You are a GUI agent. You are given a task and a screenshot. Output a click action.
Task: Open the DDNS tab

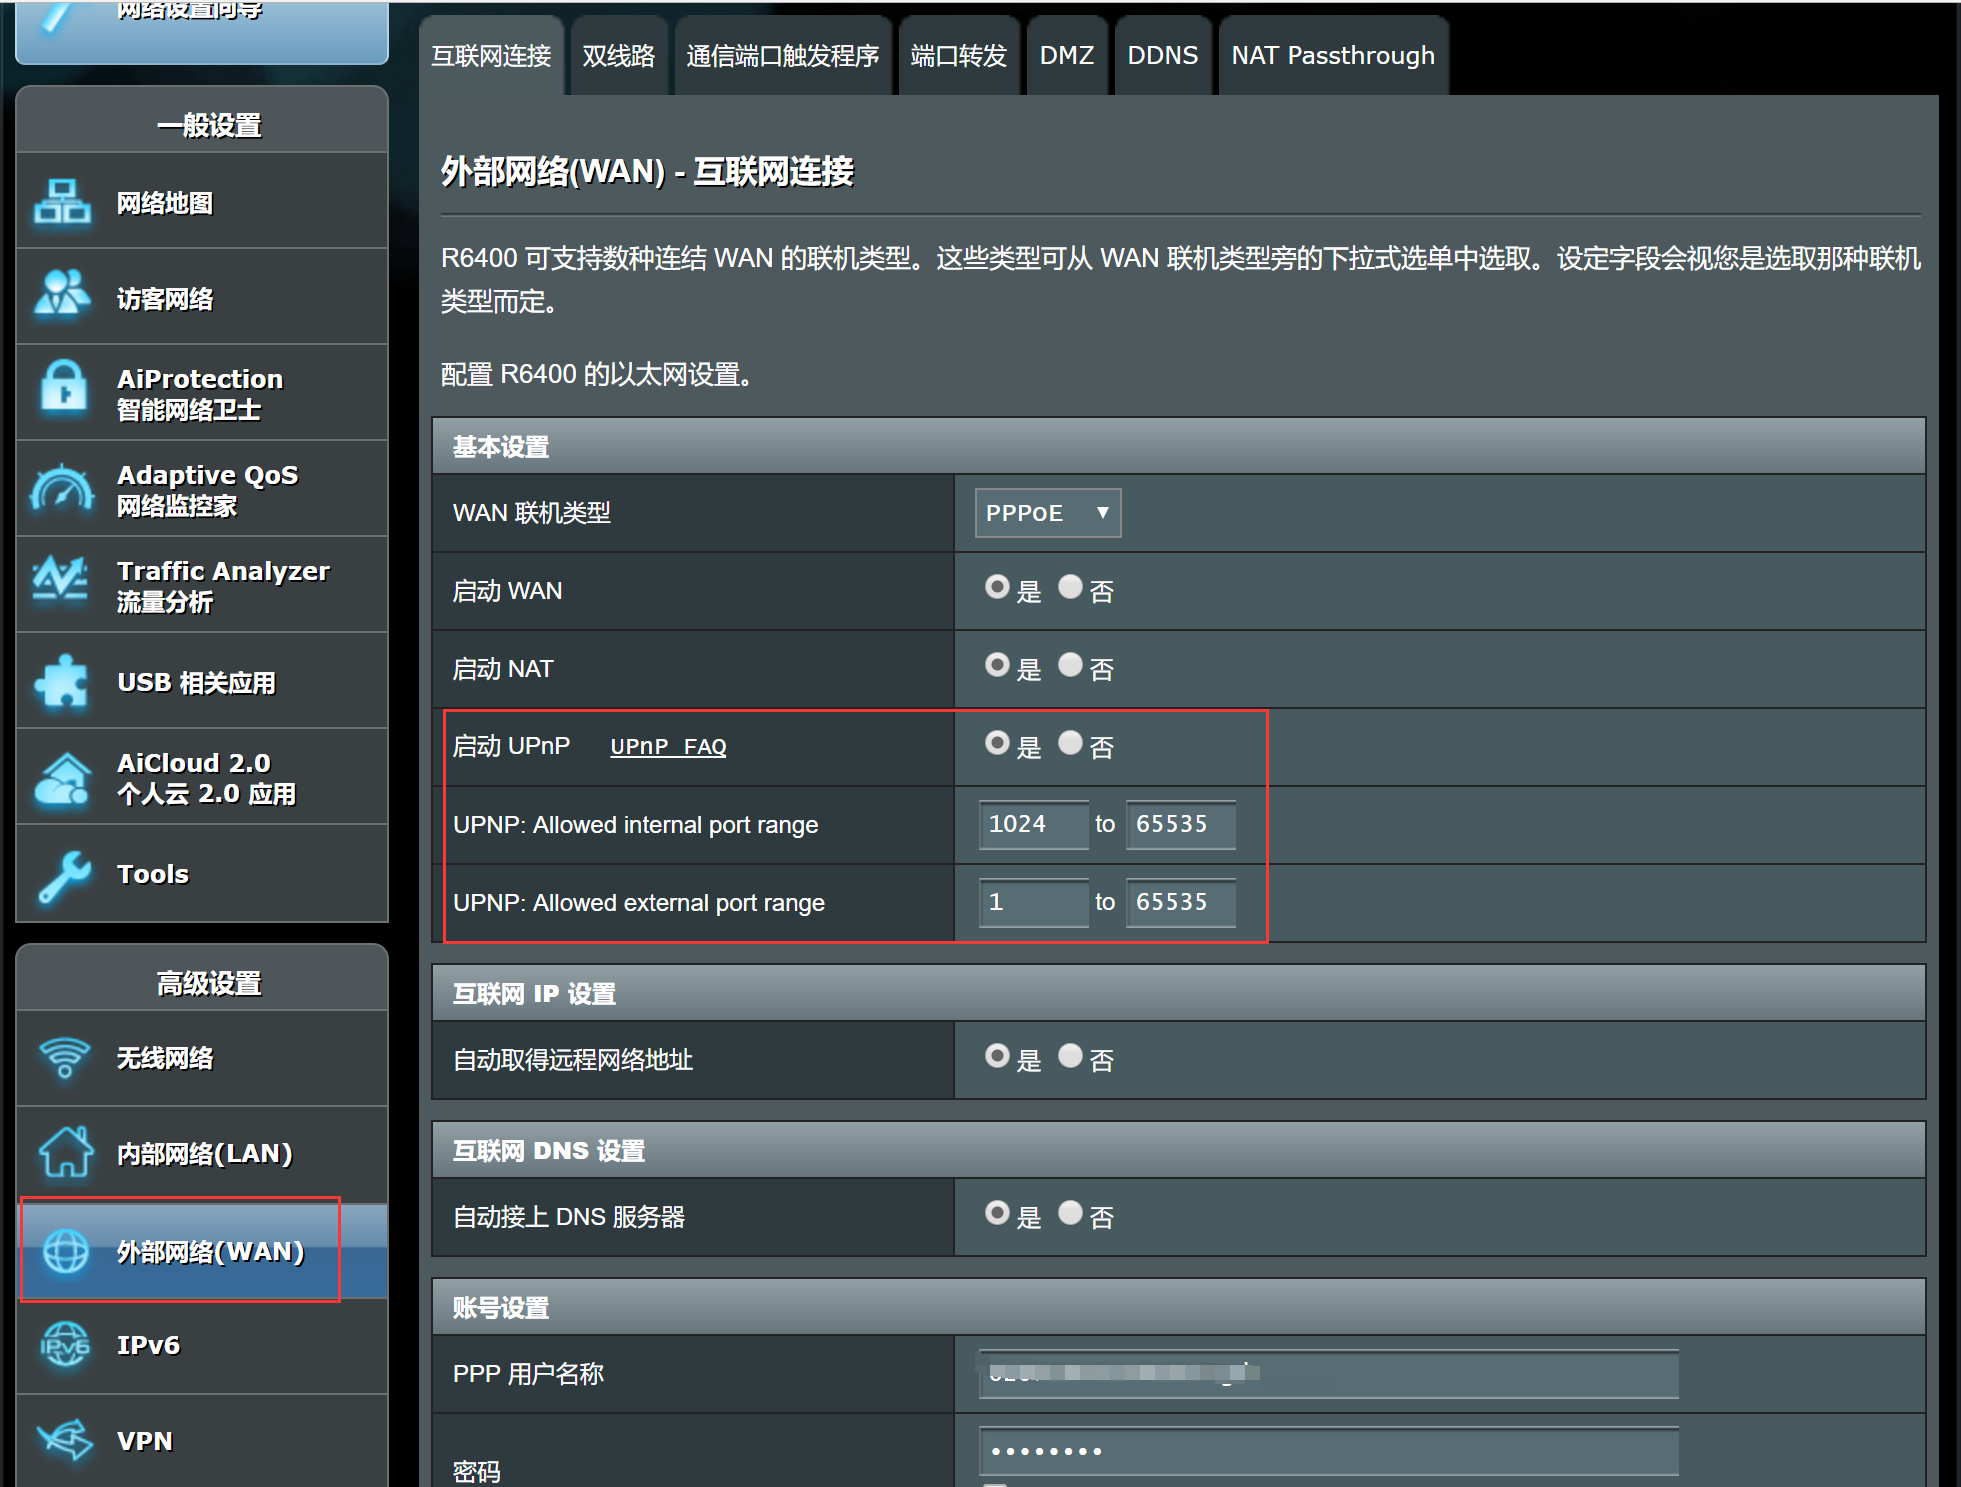pos(1162,56)
